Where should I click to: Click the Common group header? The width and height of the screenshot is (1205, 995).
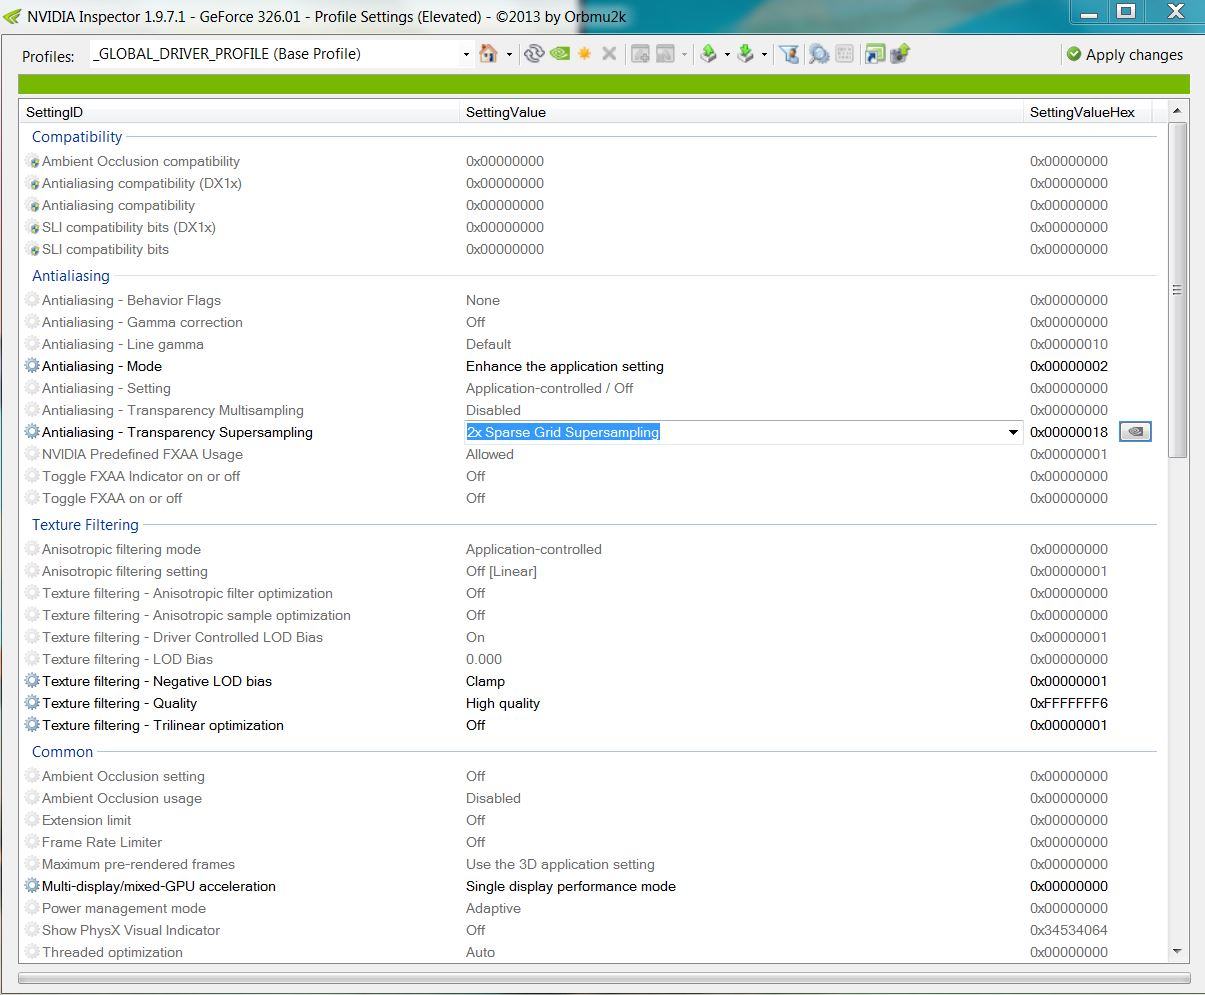point(62,752)
